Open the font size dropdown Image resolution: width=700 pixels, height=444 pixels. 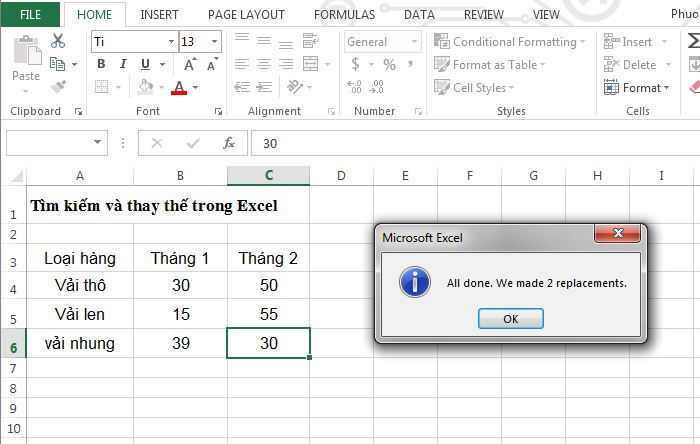click(215, 42)
